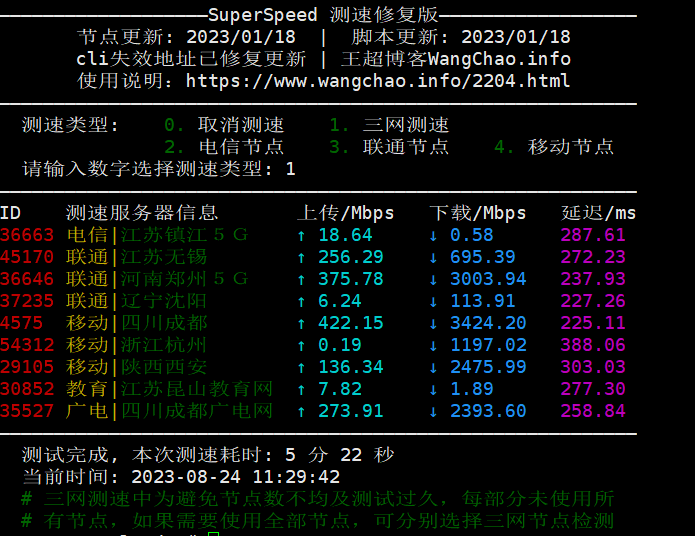Select option 1 三网测速
695x536 pixels.
coord(390,125)
